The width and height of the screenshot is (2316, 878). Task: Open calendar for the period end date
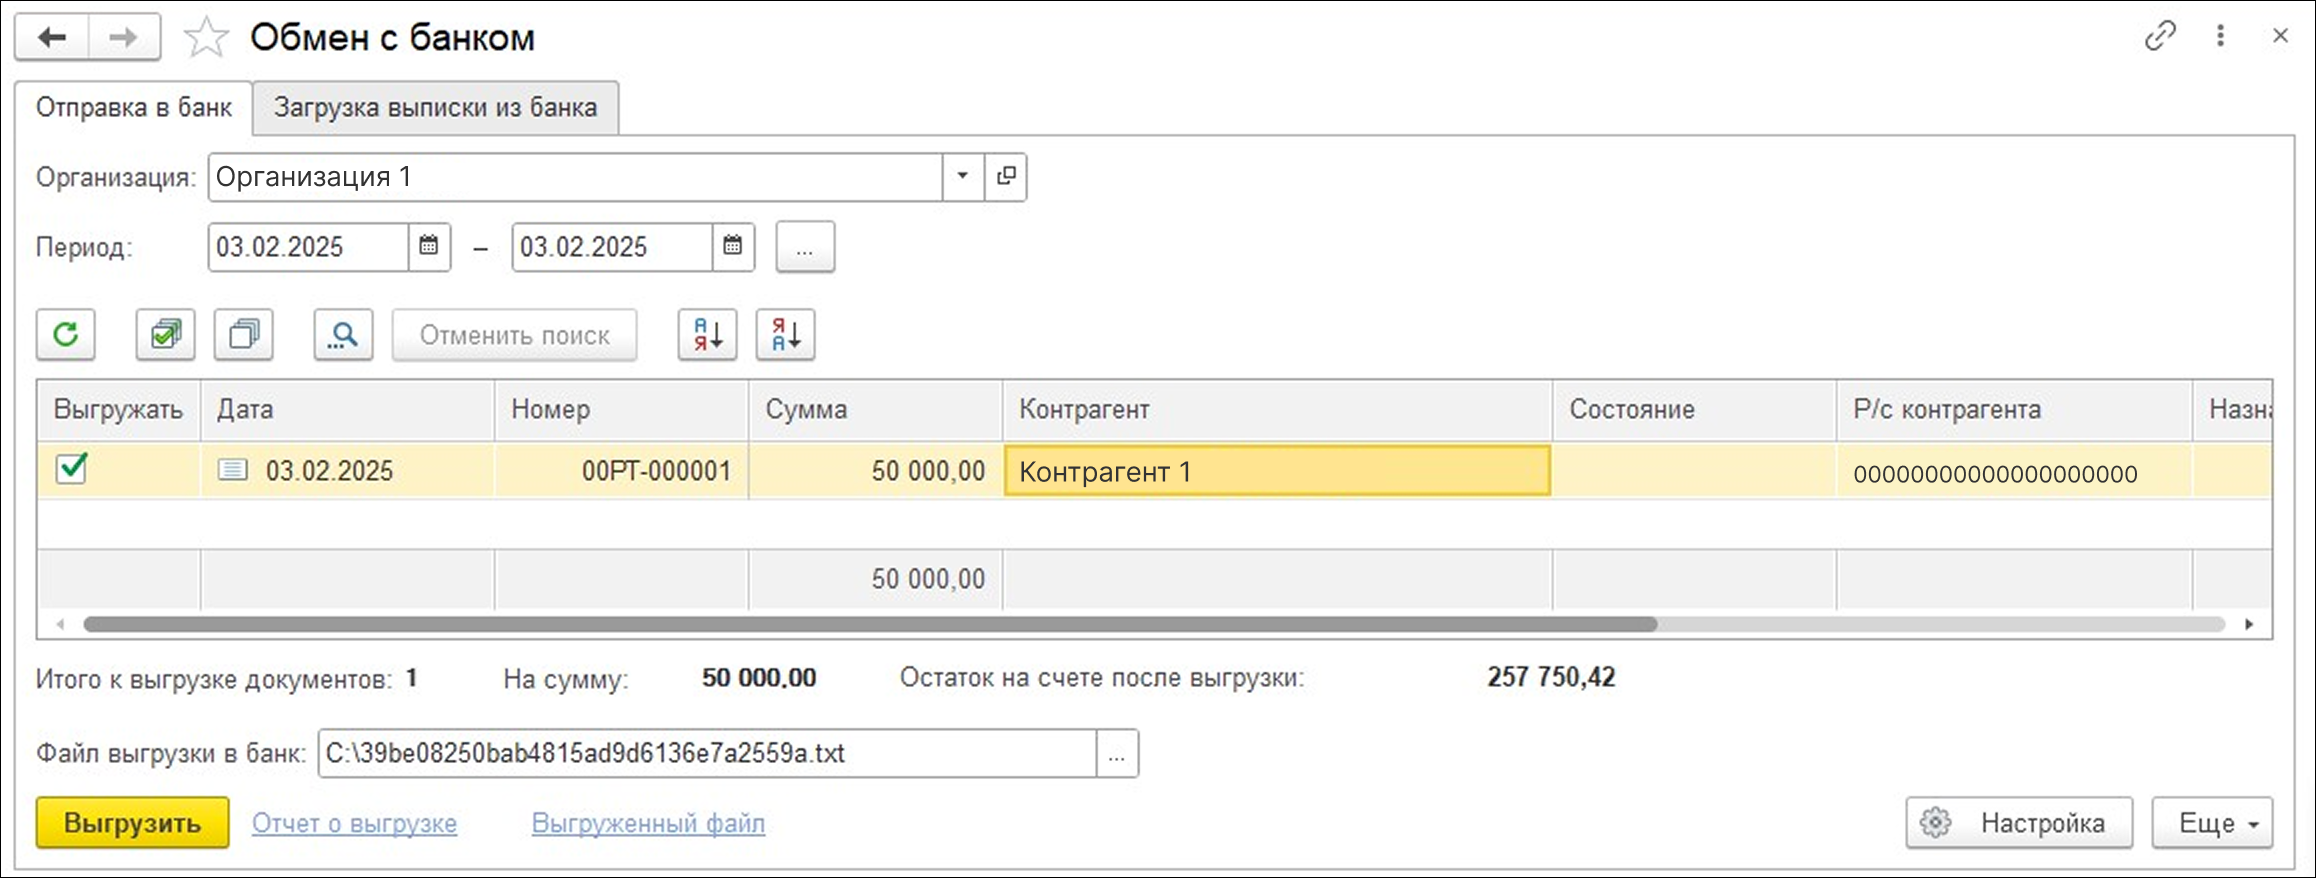(x=733, y=246)
